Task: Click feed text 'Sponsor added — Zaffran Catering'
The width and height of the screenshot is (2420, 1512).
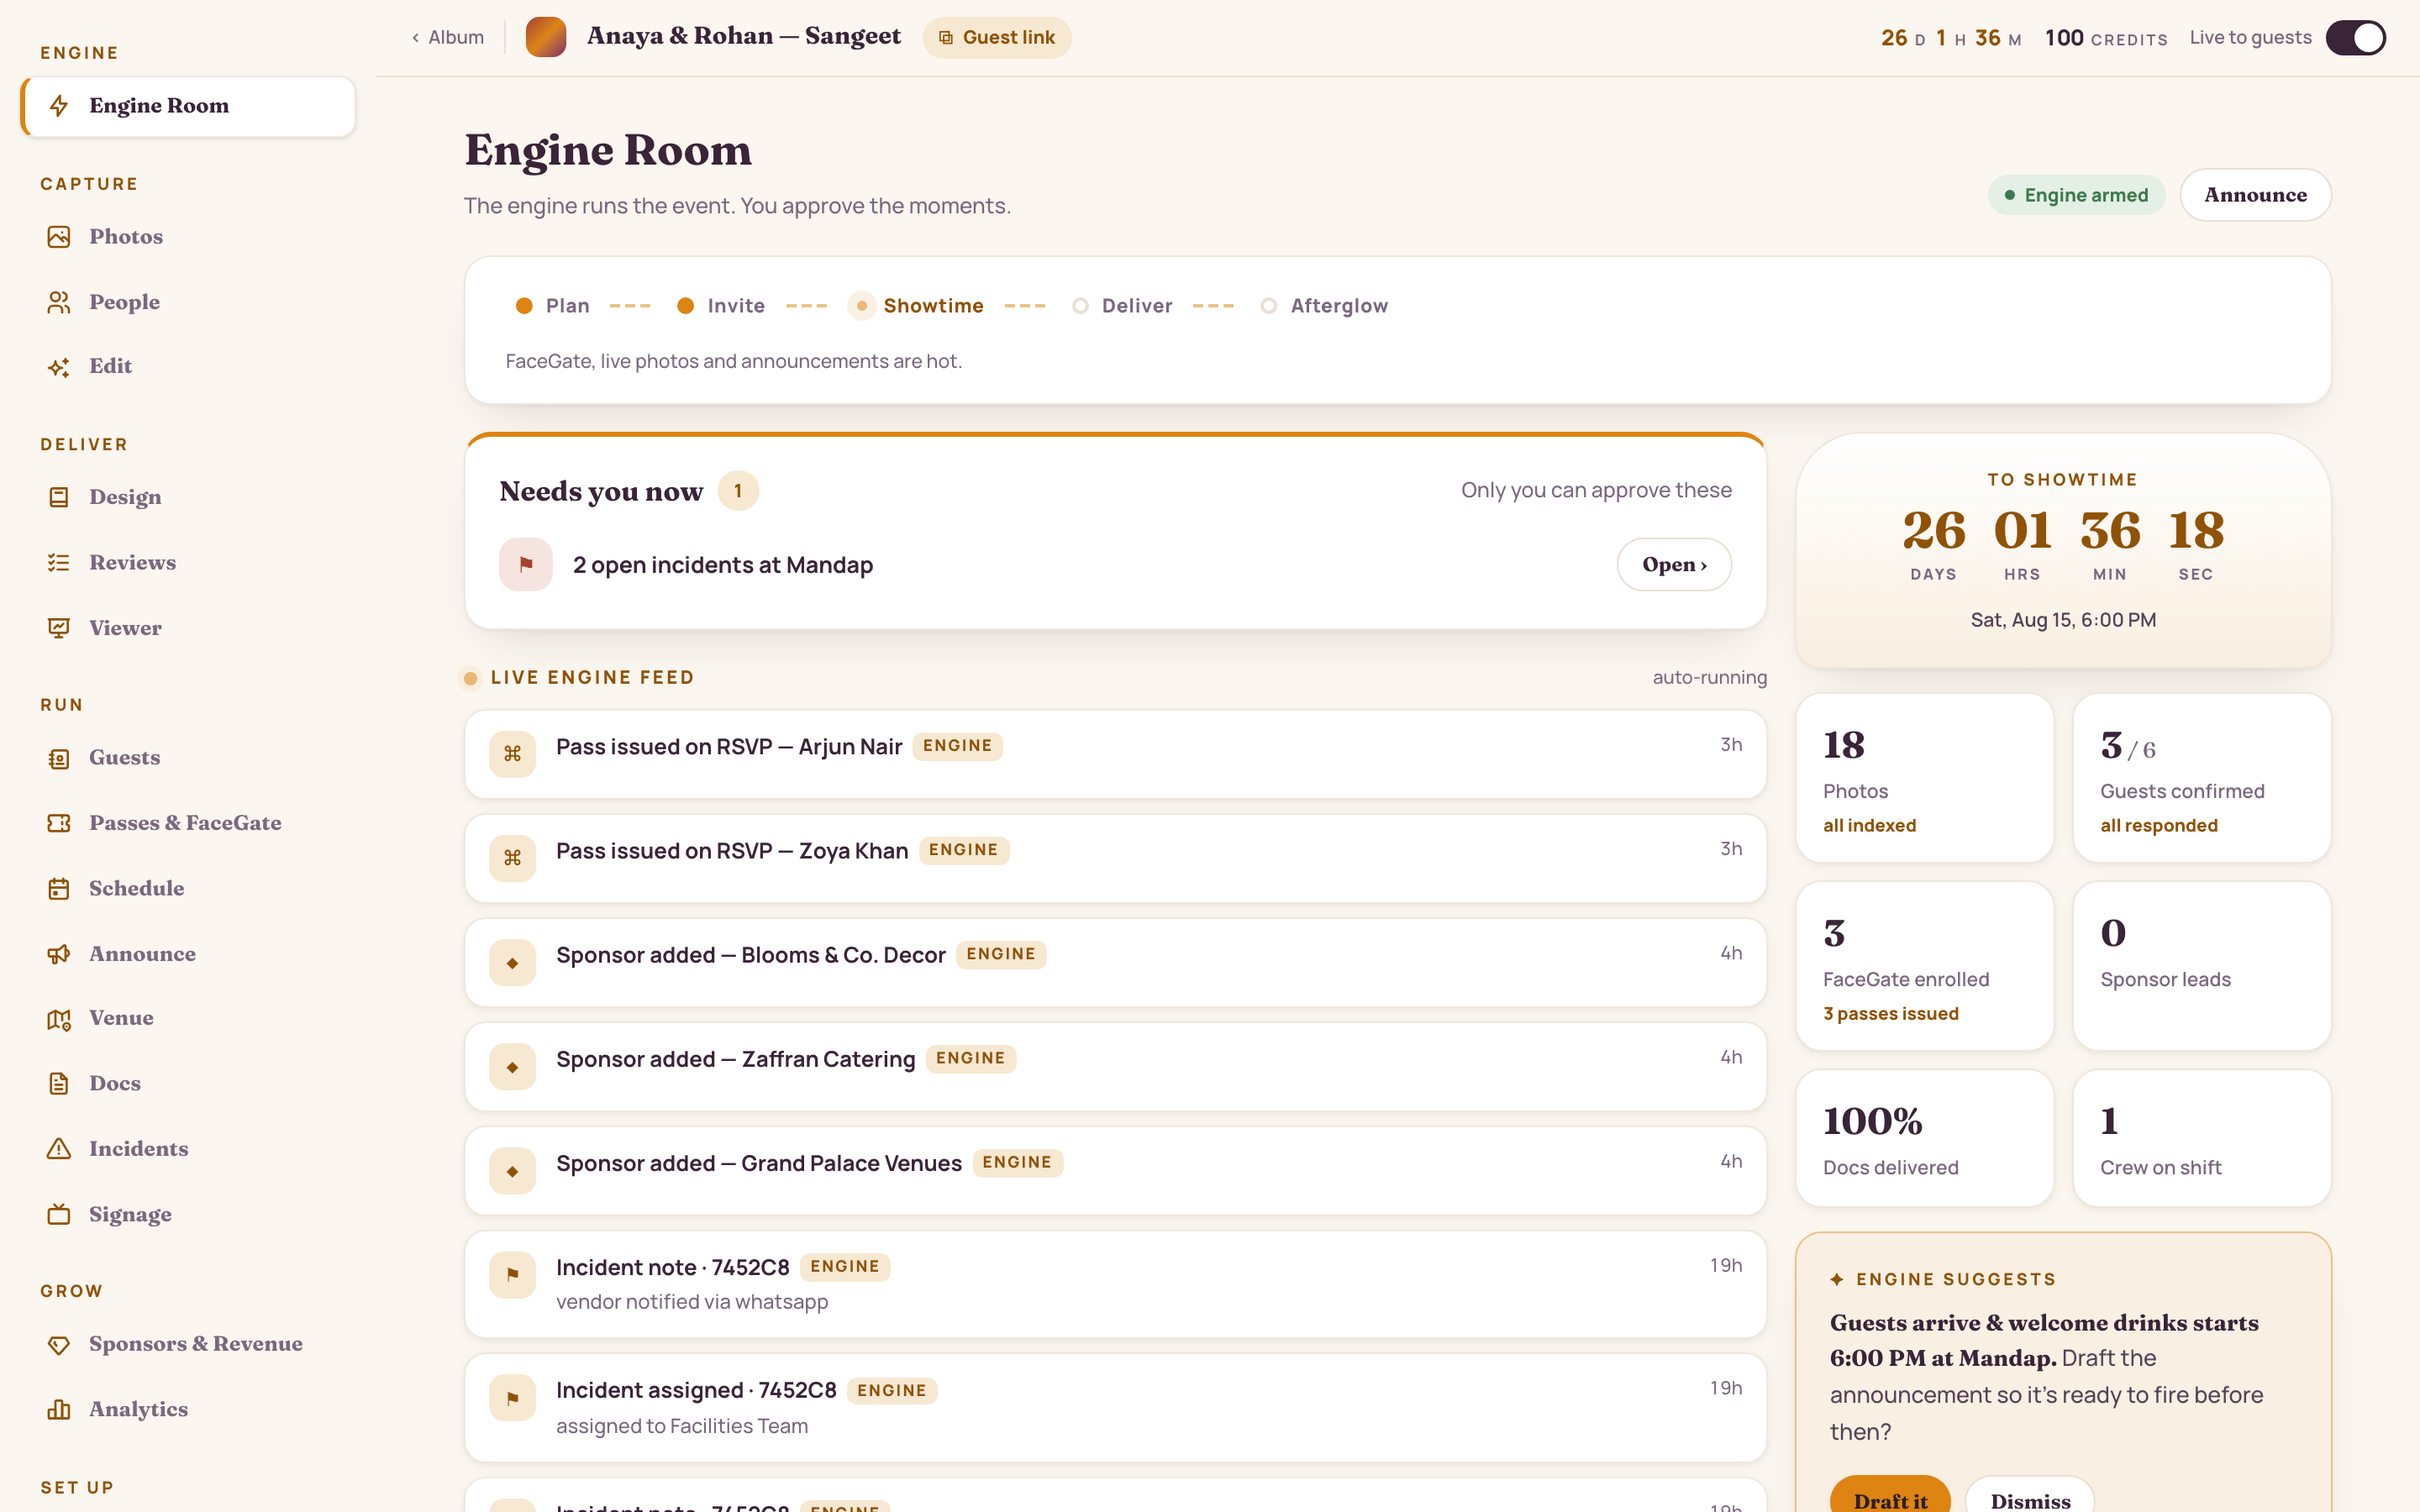Action: [x=735, y=1059]
